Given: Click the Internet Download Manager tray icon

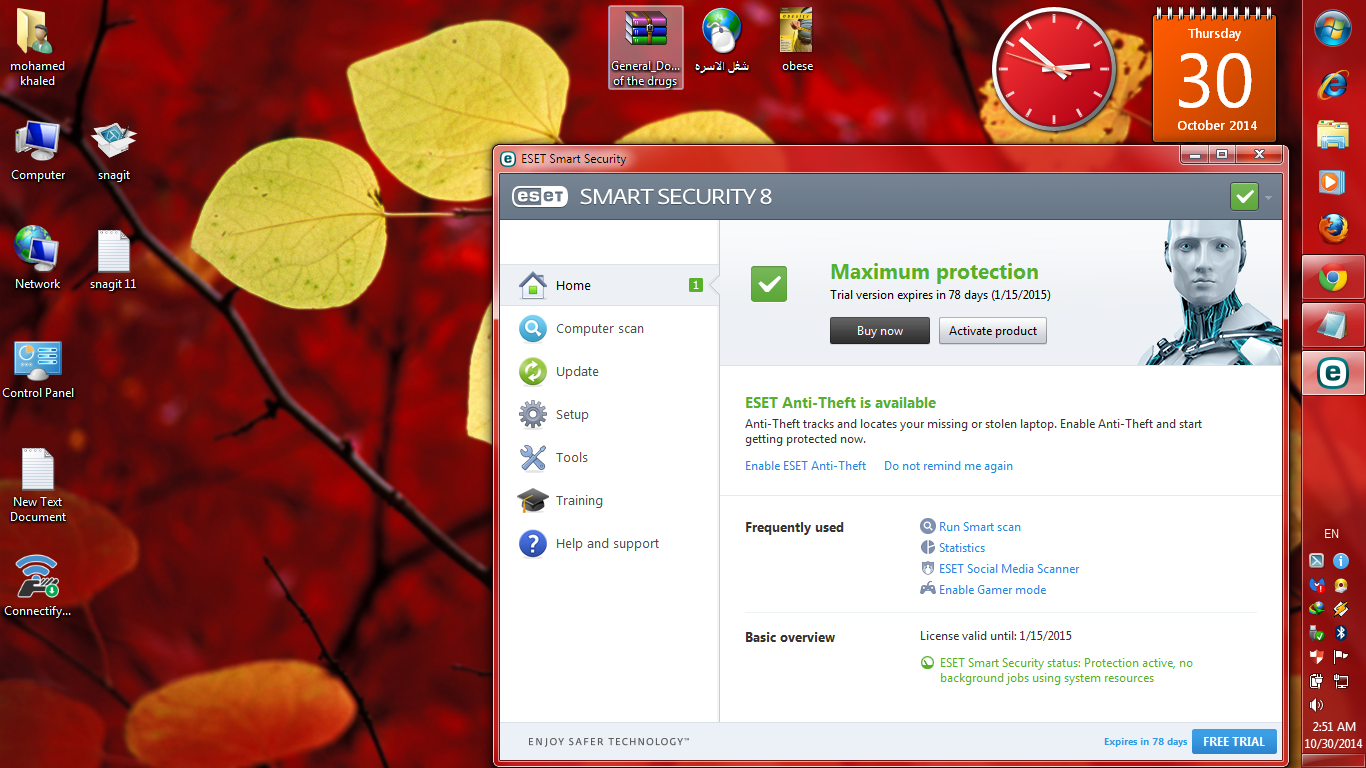Looking at the screenshot, I should tap(1317, 609).
